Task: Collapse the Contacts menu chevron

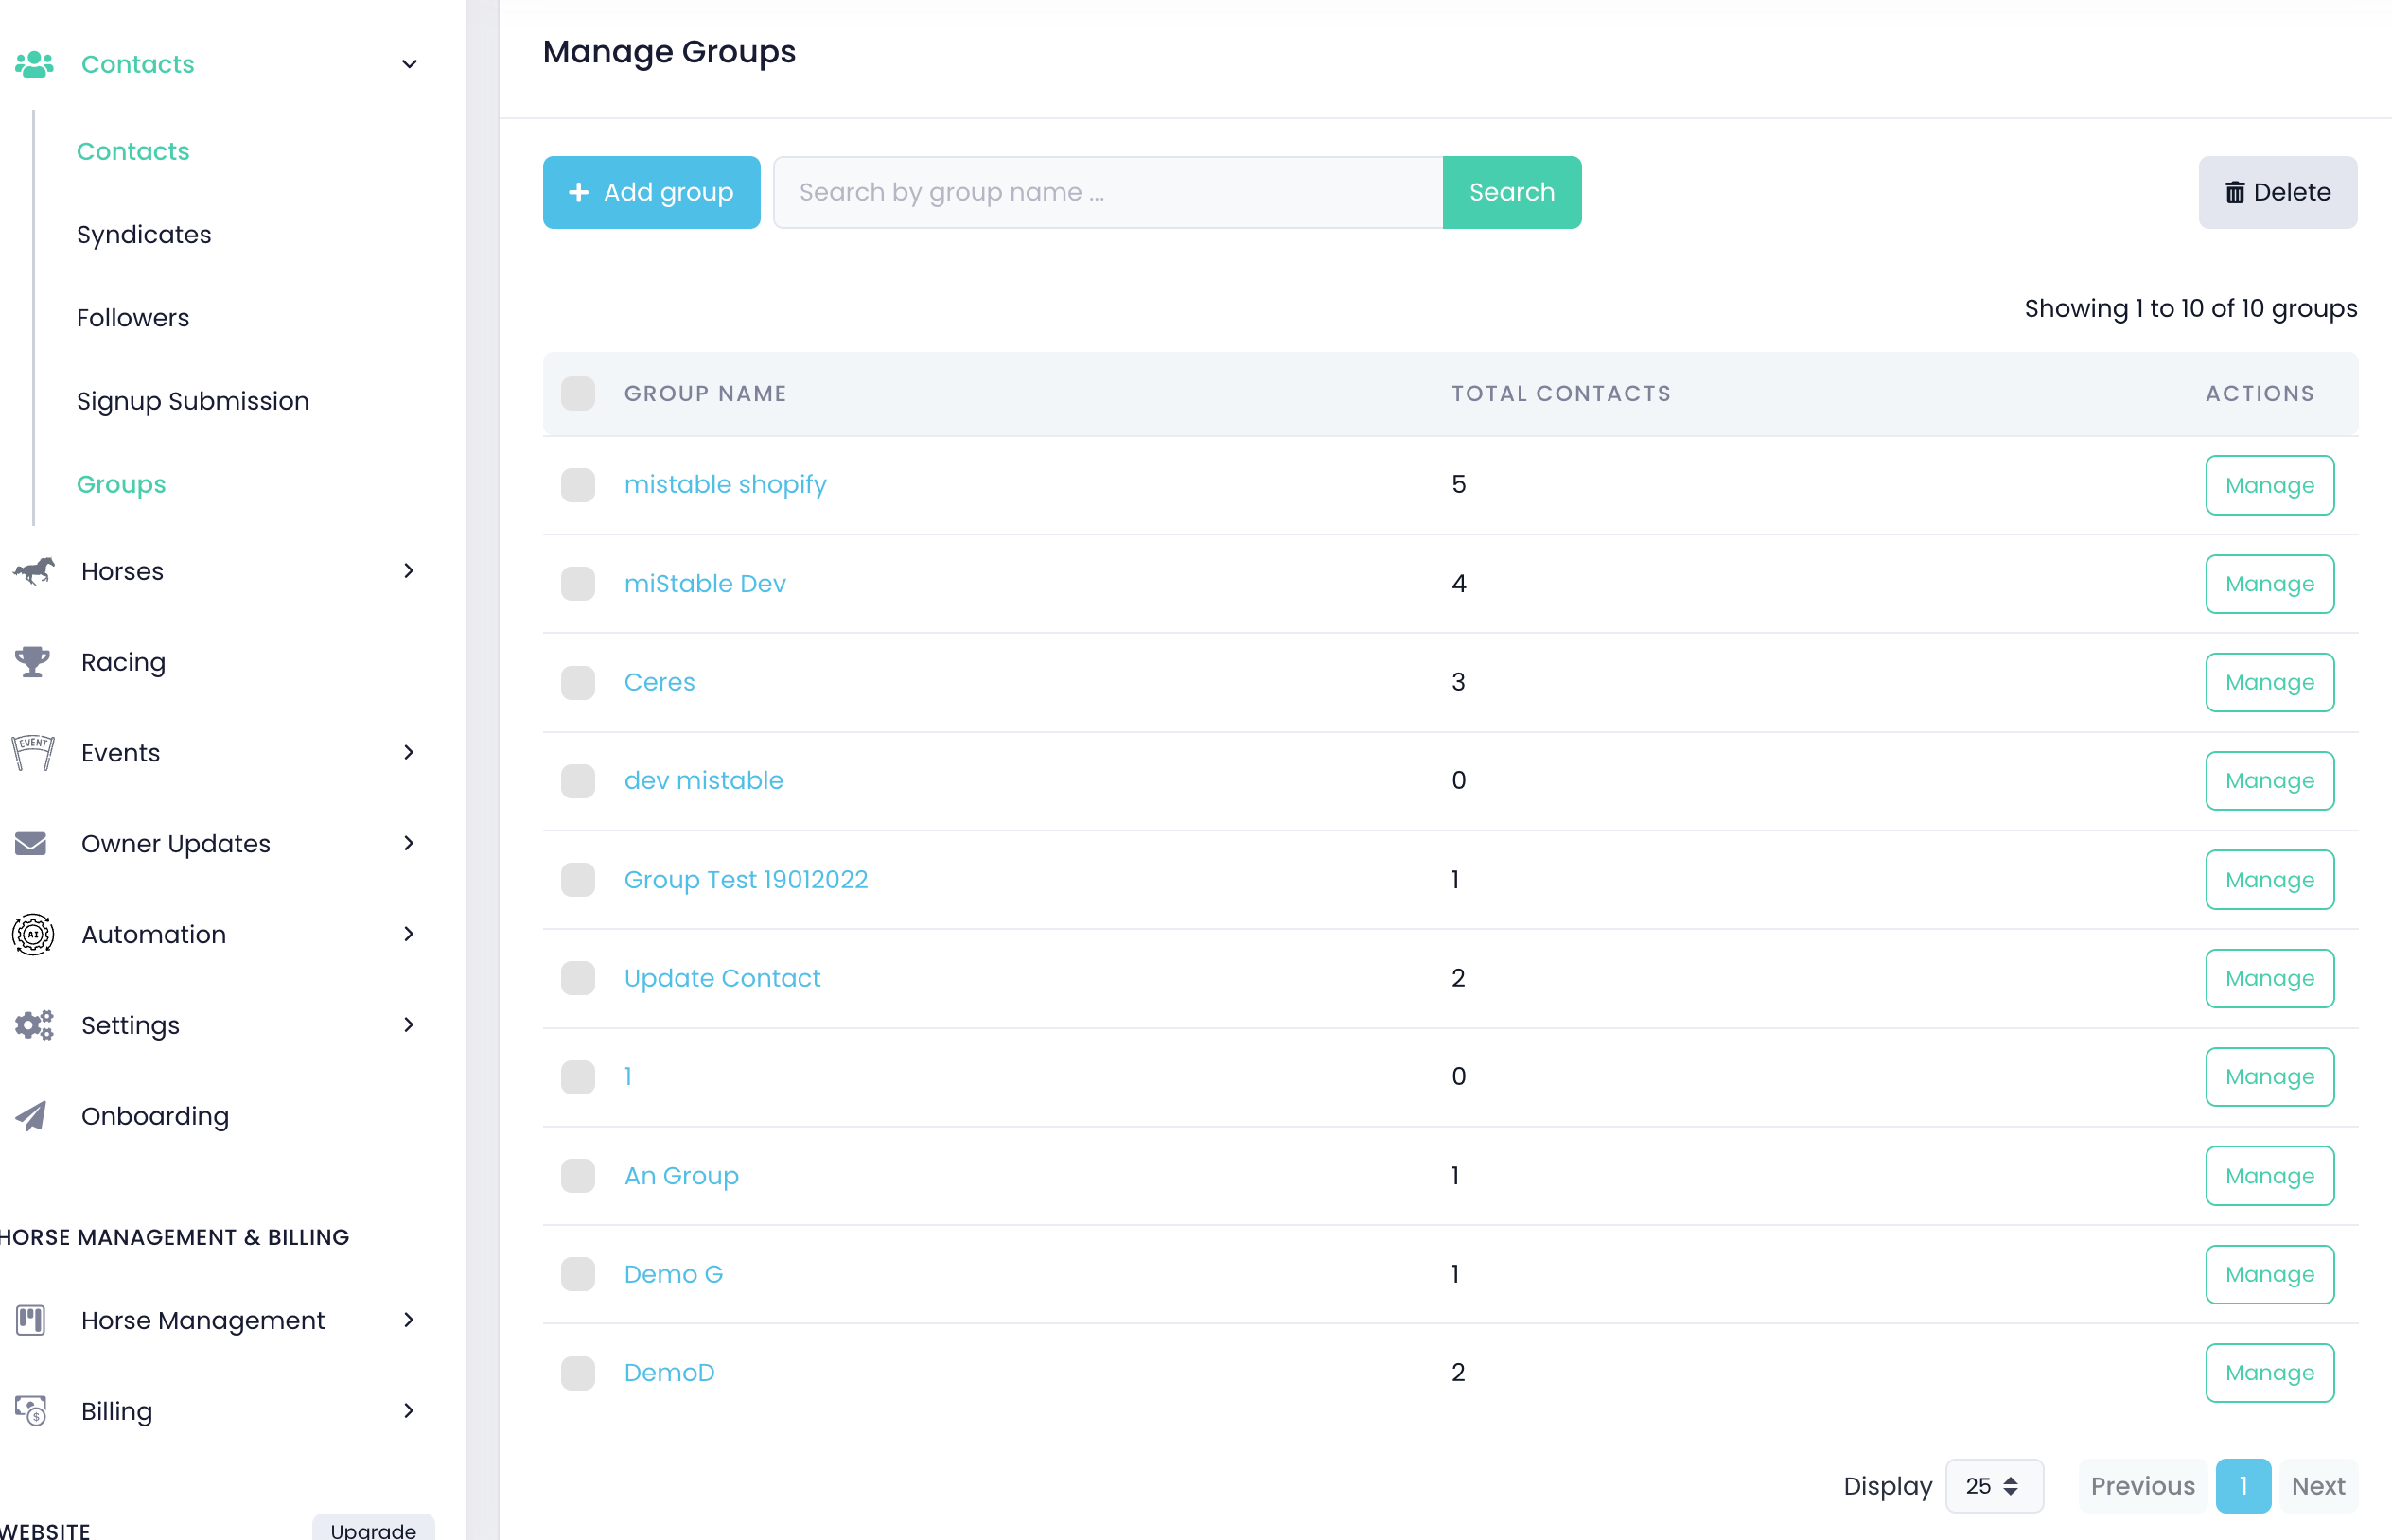Action: [409, 64]
